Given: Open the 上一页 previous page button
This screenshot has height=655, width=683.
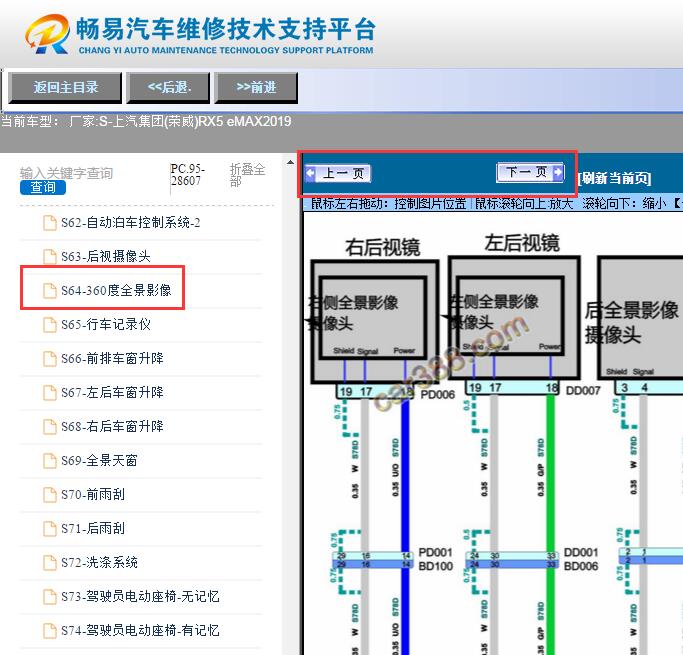Looking at the screenshot, I should (x=338, y=173).
